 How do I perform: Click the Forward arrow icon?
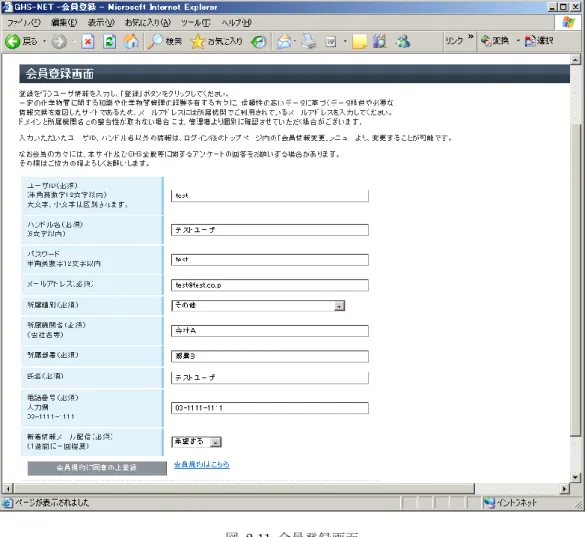(x=59, y=41)
